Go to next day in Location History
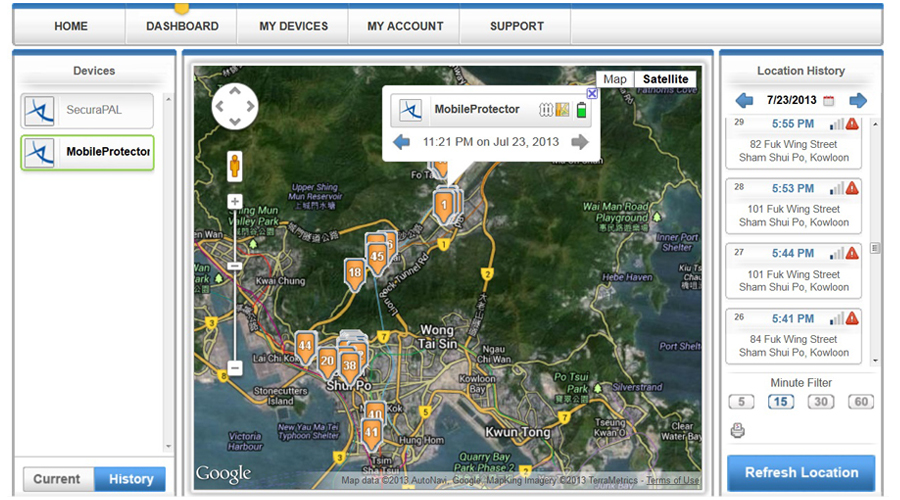The width and height of the screenshot is (900, 500). click(x=858, y=101)
